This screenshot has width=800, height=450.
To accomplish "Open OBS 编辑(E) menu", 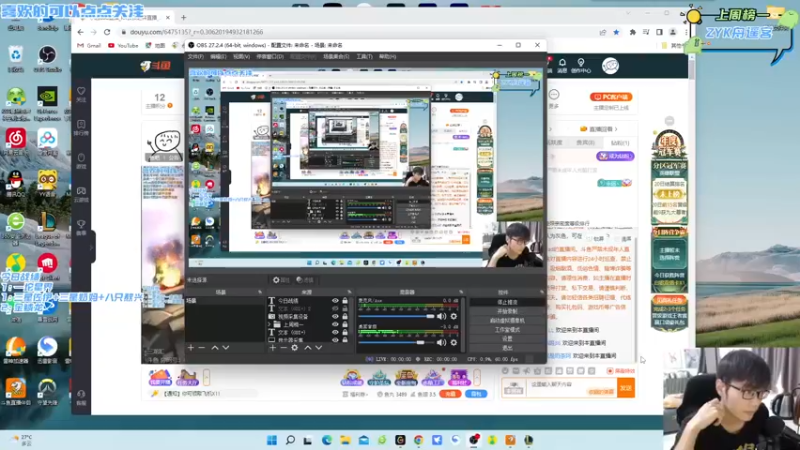I will click(218, 57).
